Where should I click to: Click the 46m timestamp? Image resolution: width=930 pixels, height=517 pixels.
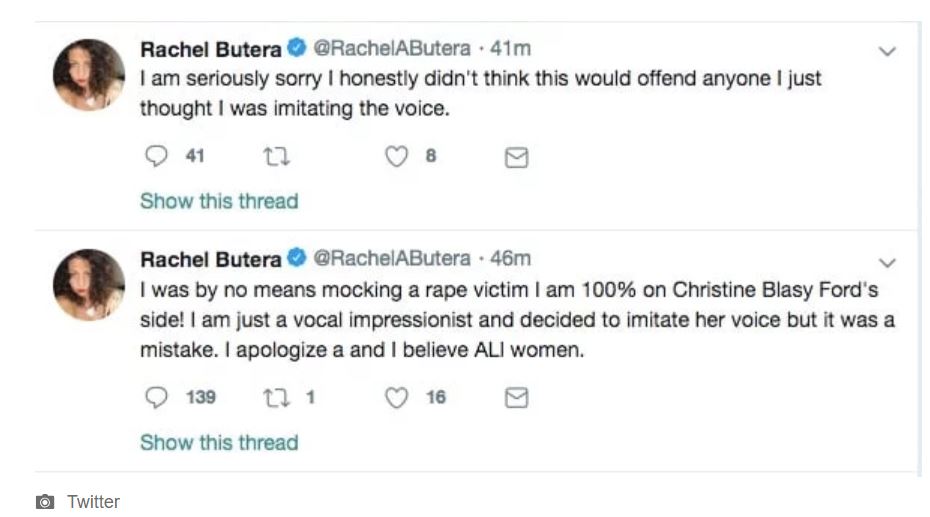[x=510, y=259]
